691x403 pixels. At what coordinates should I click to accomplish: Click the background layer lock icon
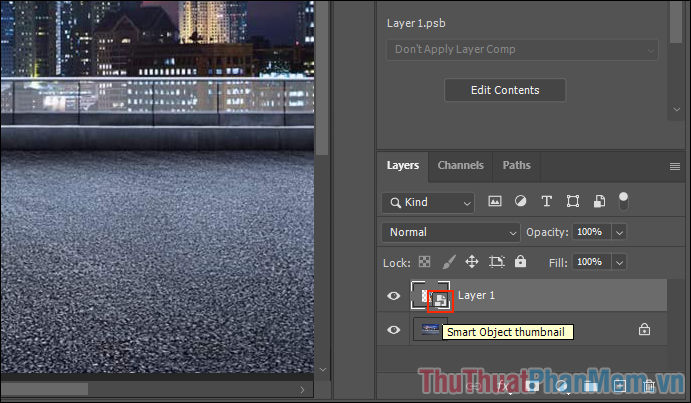tap(644, 329)
